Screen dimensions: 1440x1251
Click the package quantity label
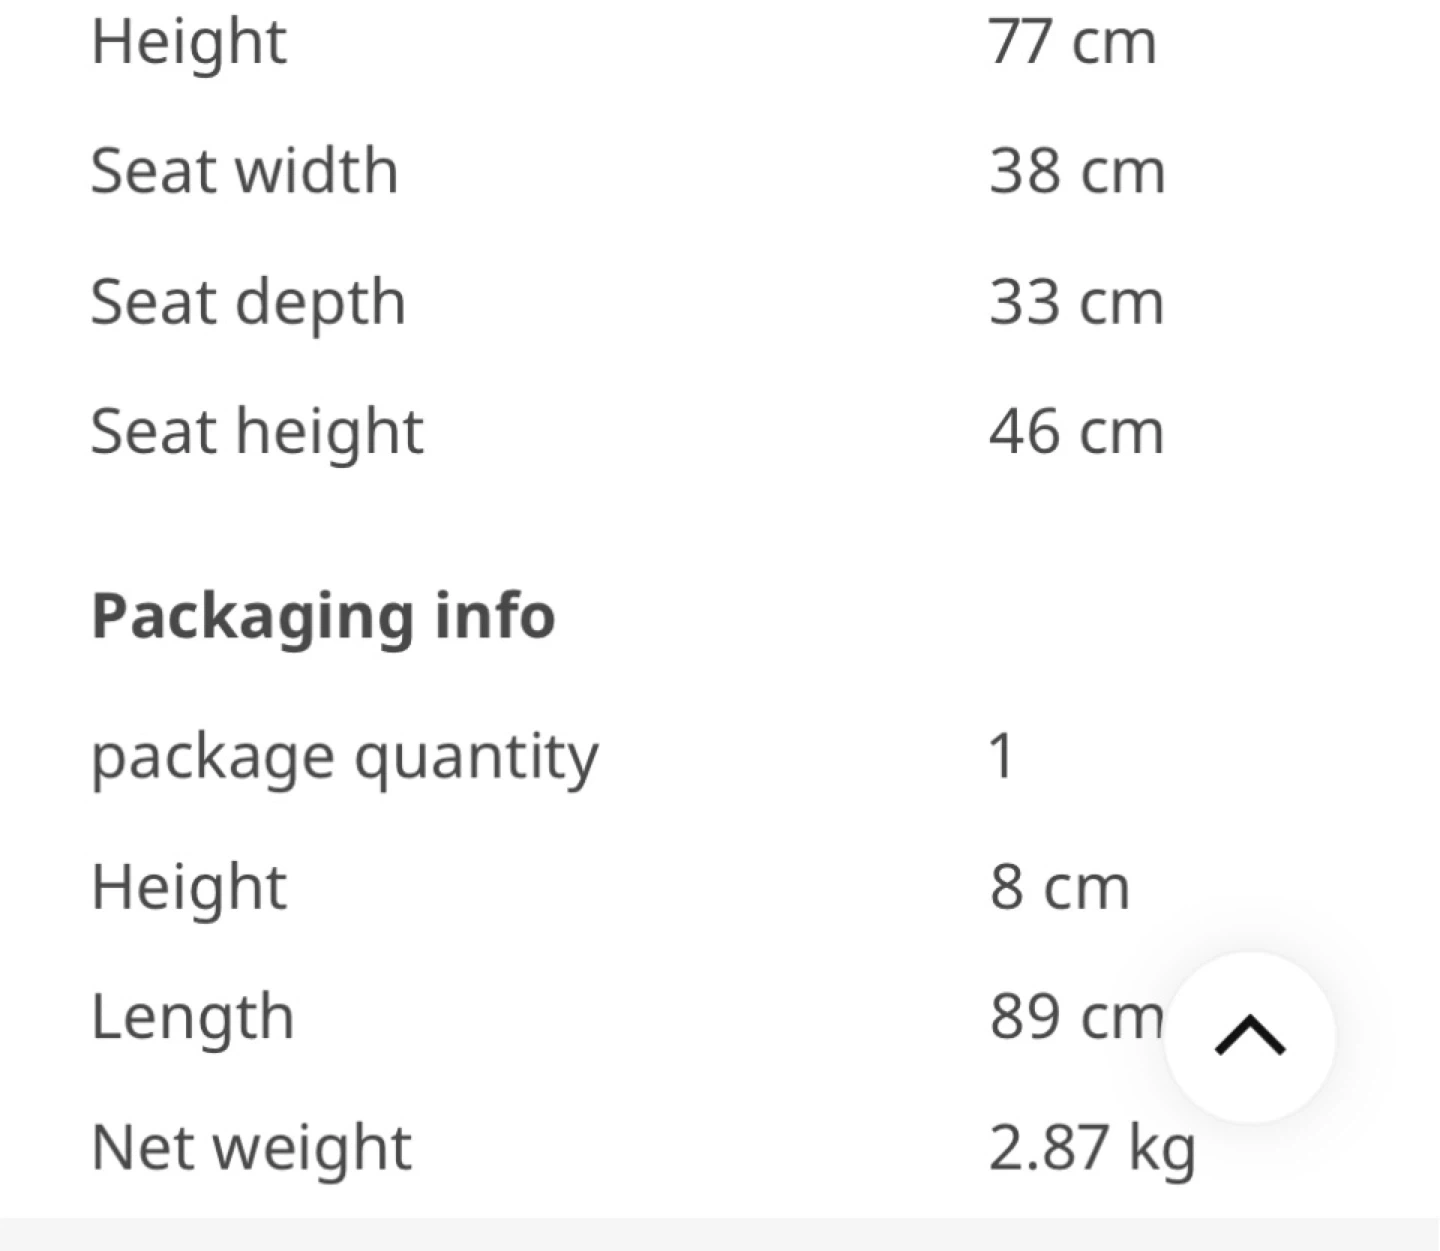[x=345, y=758]
